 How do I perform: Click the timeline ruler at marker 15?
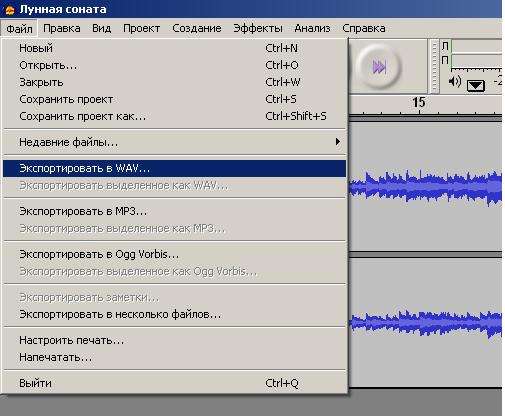point(419,103)
